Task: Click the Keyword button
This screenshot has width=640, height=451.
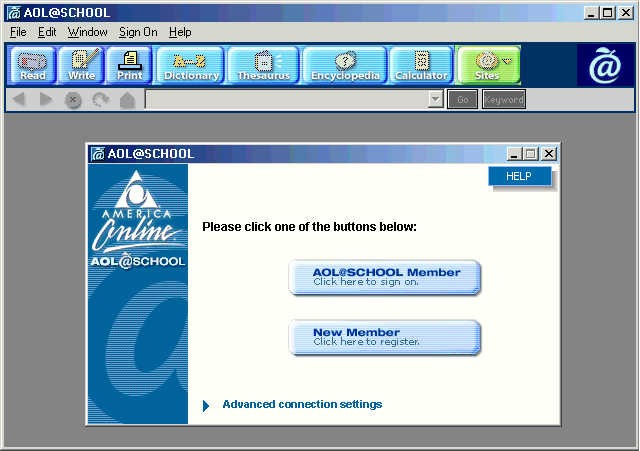Action: coord(504,100)
